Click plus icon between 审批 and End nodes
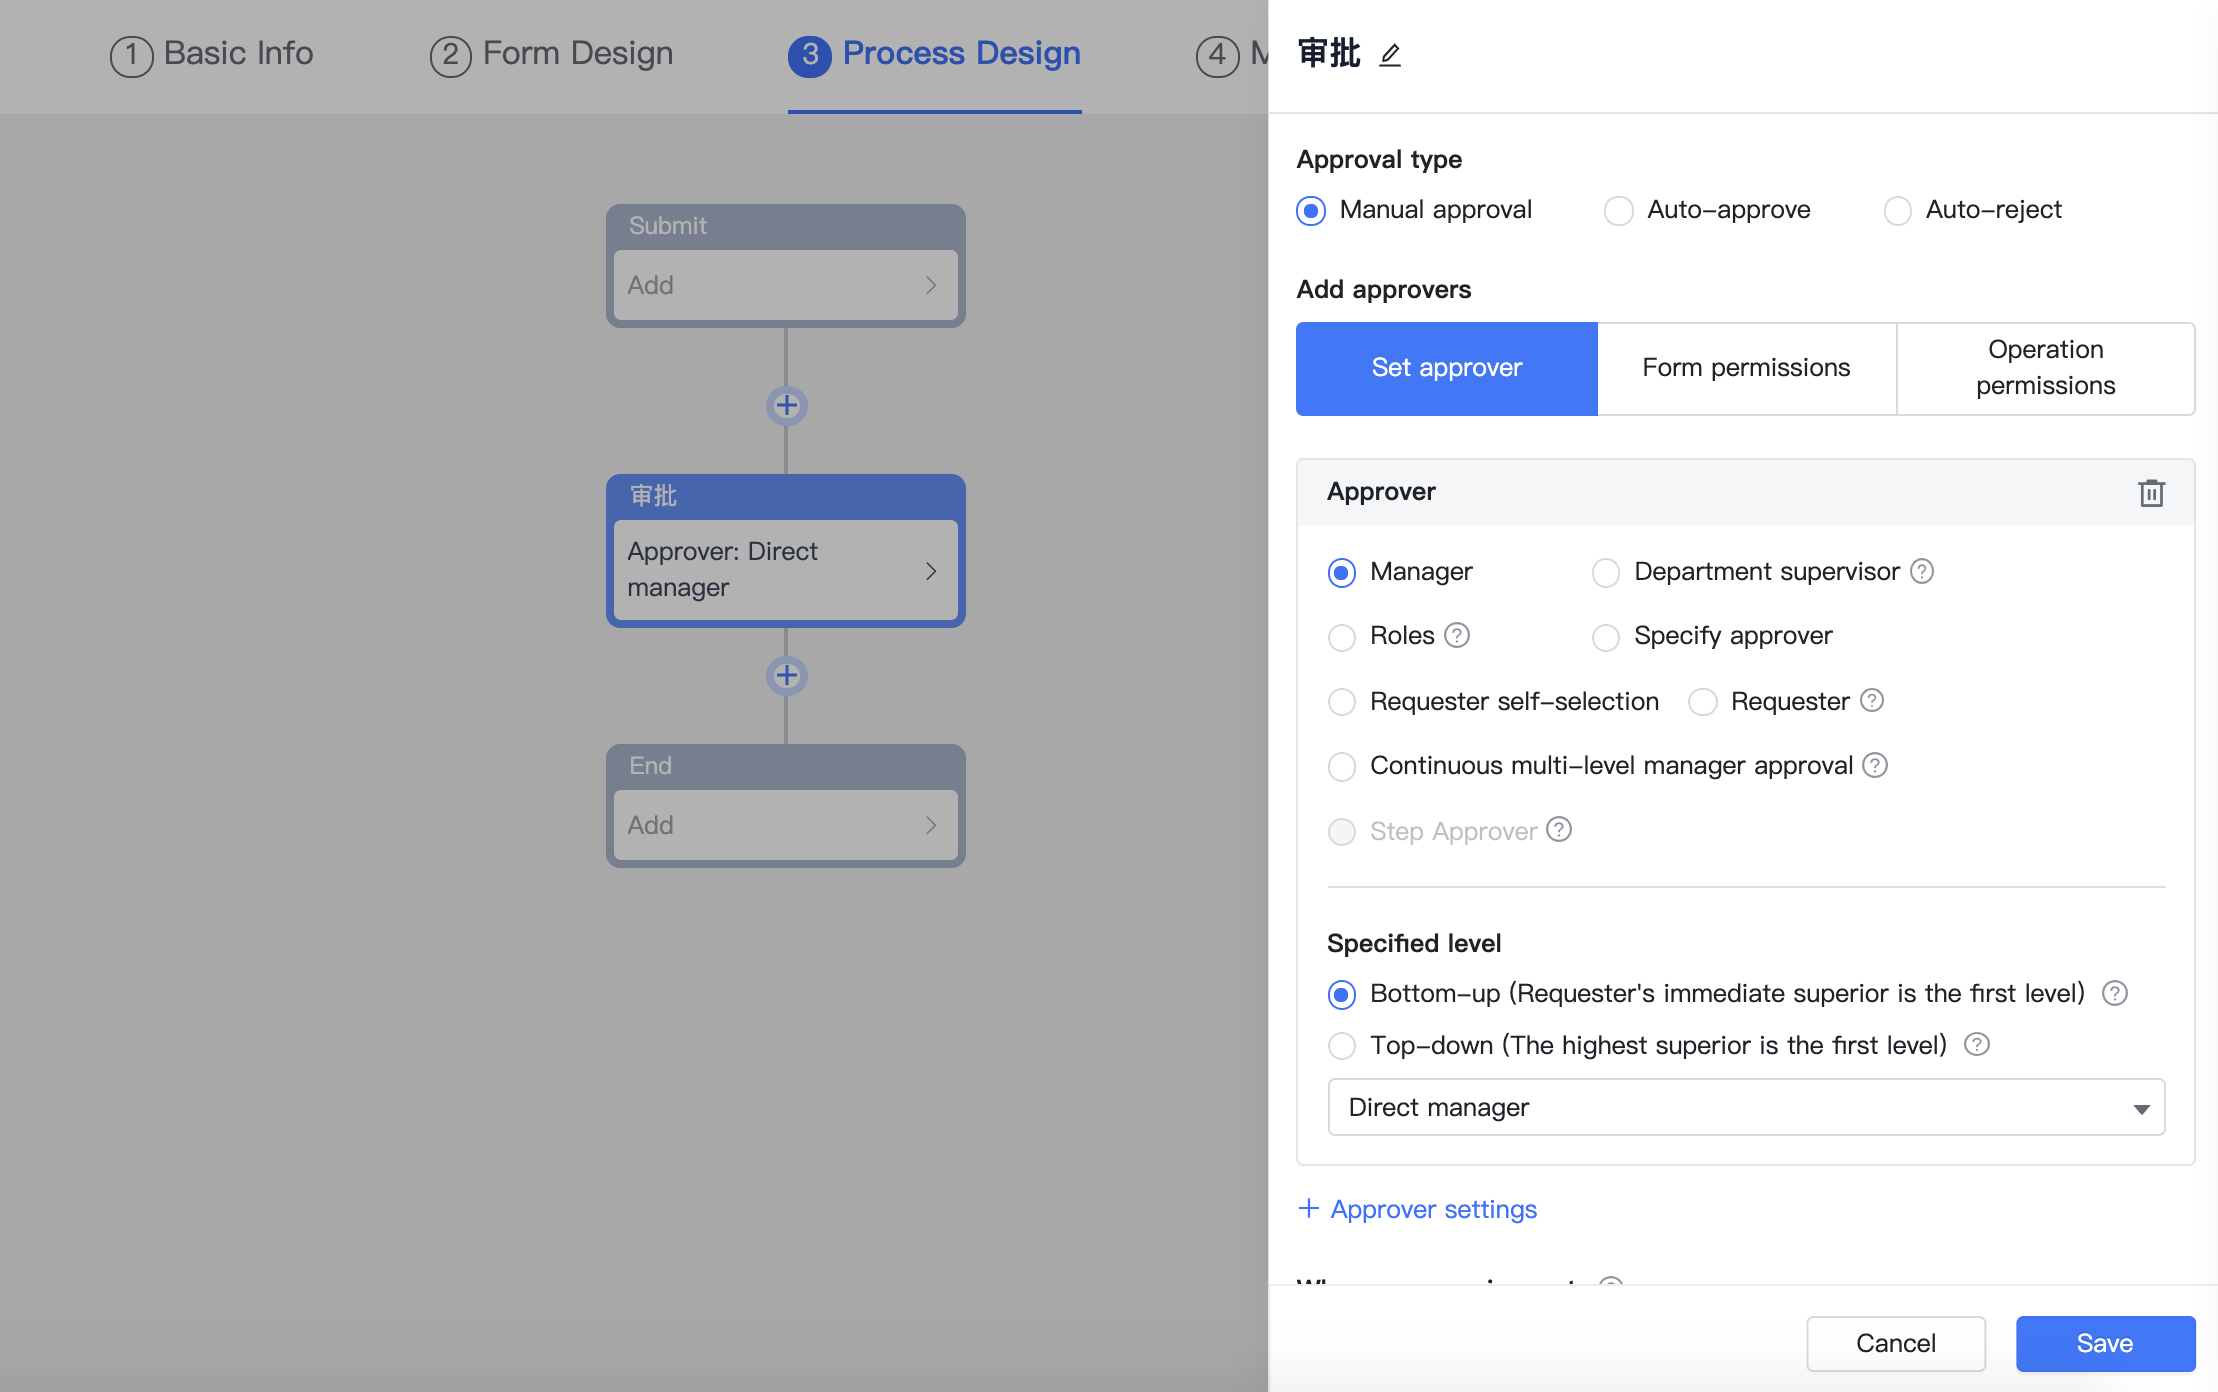Screen dimensions: 2218x1392 point(786,675)
